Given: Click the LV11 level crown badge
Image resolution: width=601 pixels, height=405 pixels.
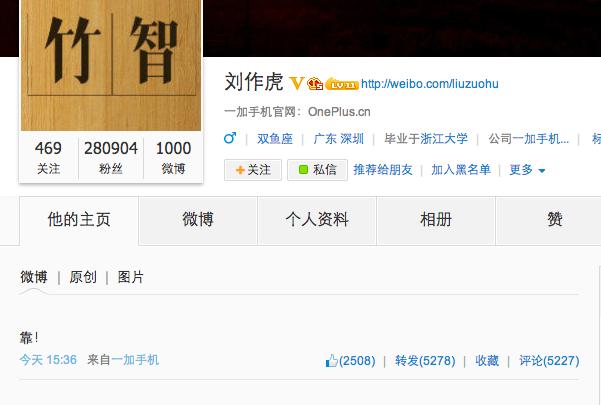Looking at the screenshot, I should pos(342,84).
